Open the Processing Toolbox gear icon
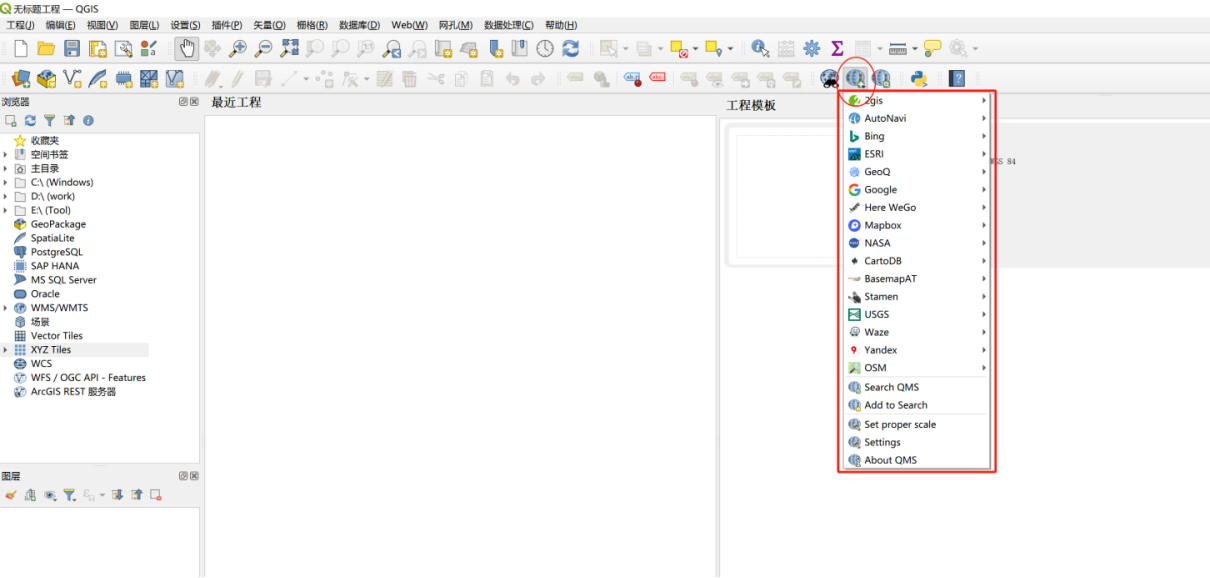The width and height of the screenshot is (1210, 578). (x=812, y=48)
